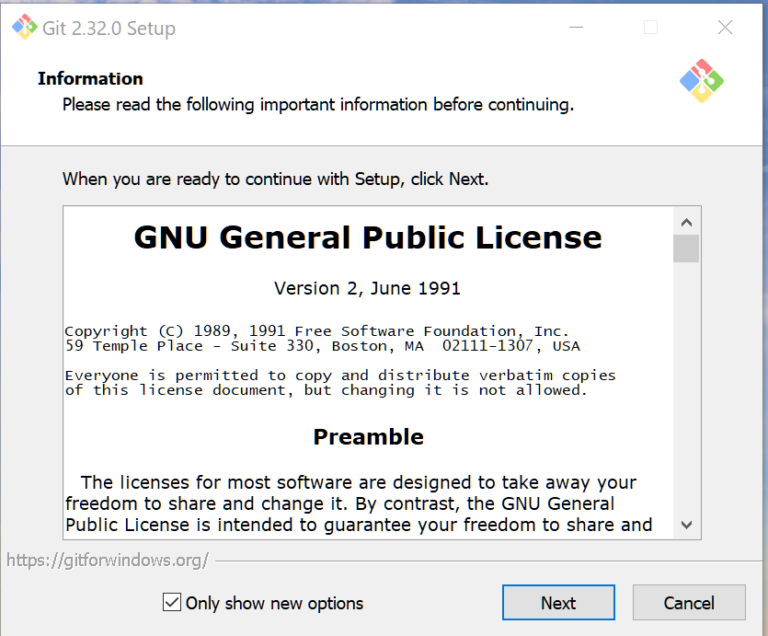Screen dimensions: 768x636
Task: Click the Git logo in the title bar
Action: (24, 28)
